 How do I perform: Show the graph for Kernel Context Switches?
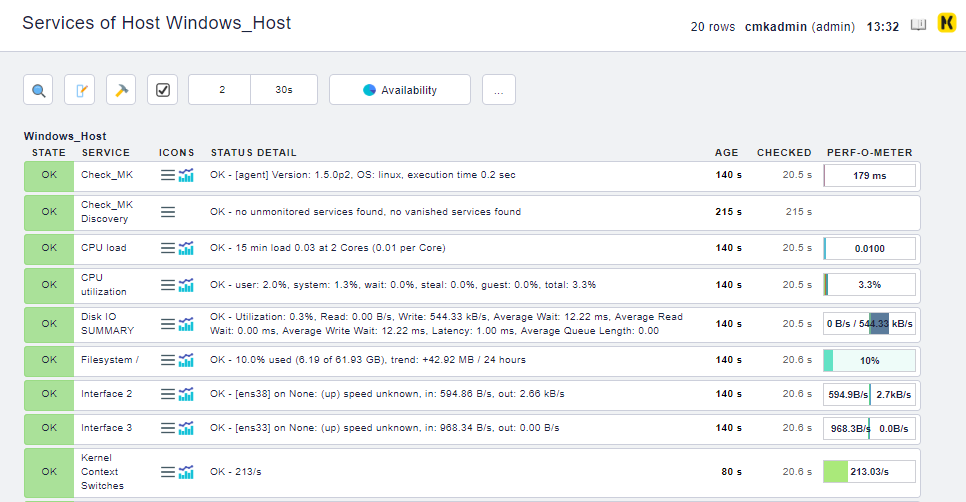186,471
